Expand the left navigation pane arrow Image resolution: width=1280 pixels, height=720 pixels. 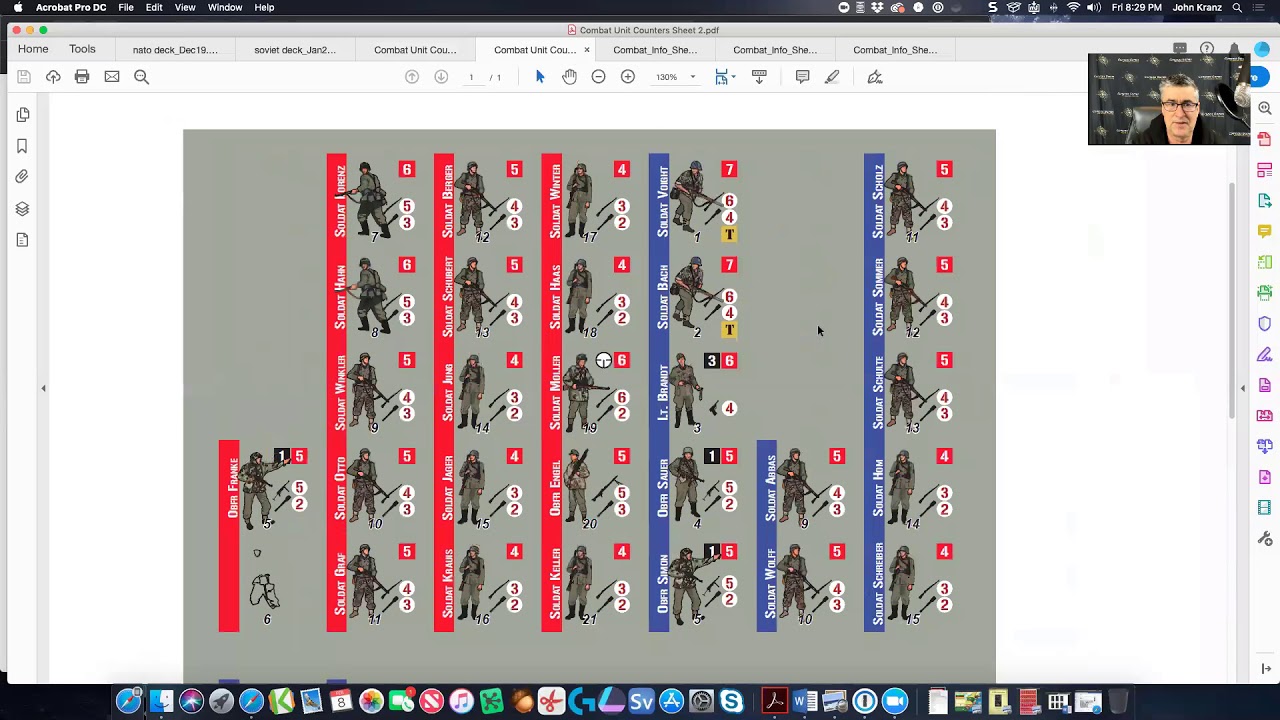[x=43, y=388]
